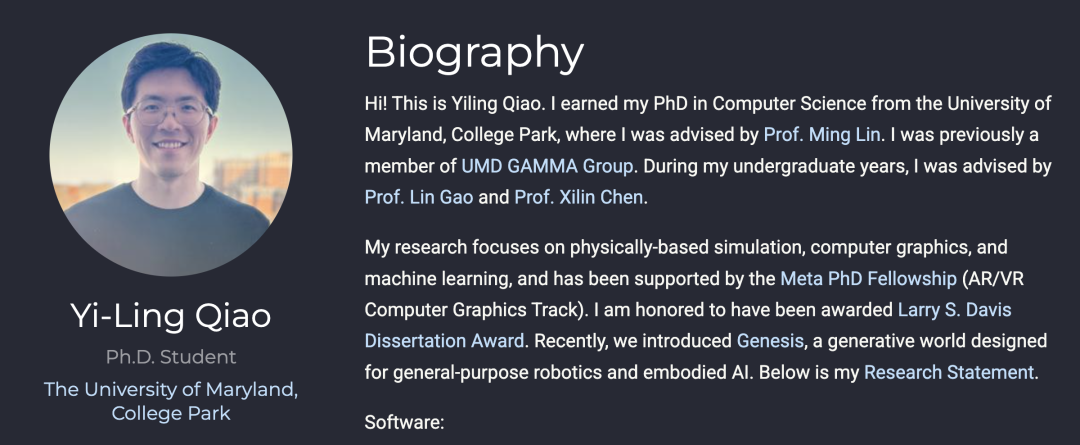
Task: Click the circular profile photo
Action: coord(171,154)
